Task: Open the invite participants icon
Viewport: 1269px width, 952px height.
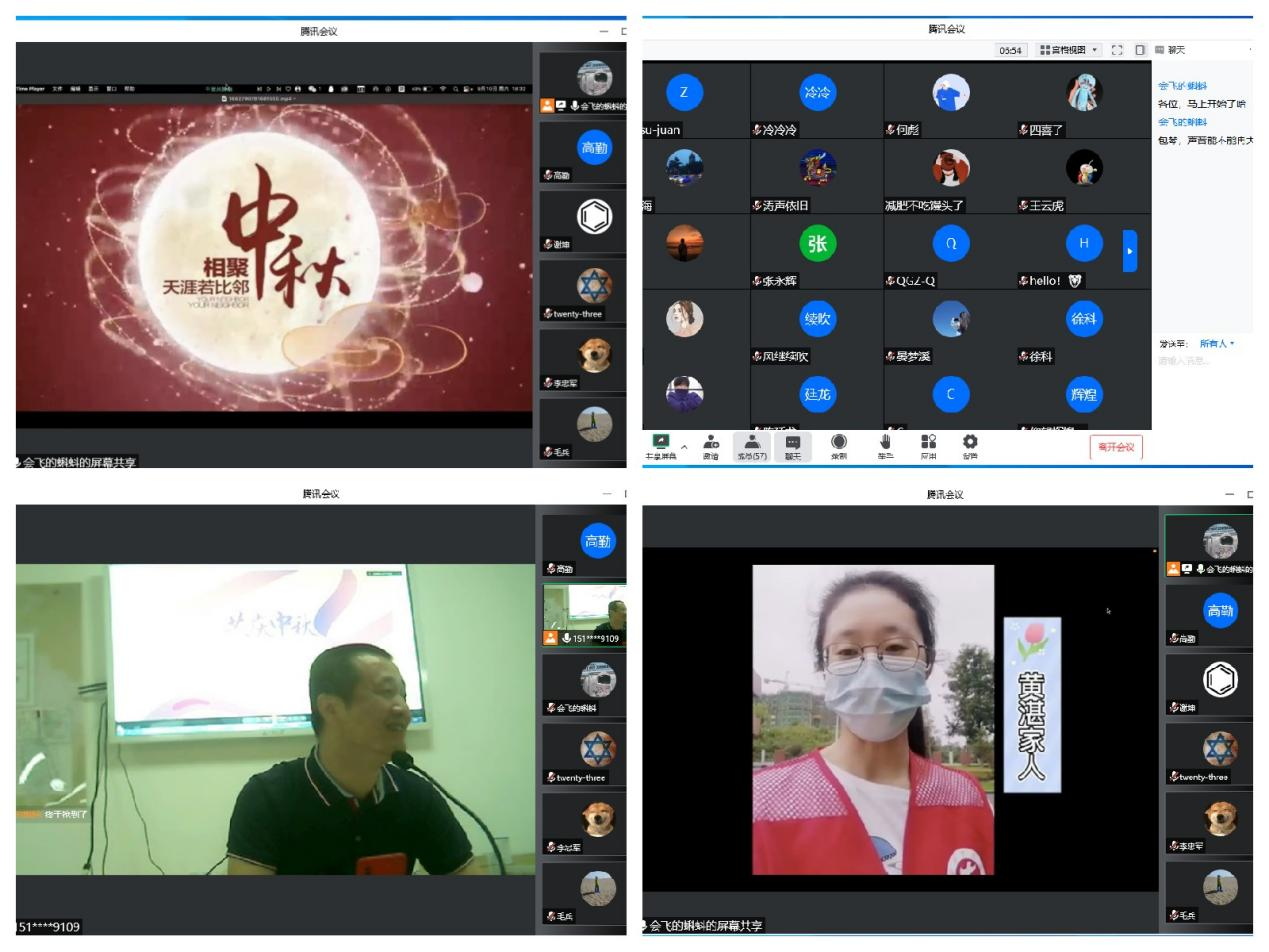Action: (x=710, y=445)
